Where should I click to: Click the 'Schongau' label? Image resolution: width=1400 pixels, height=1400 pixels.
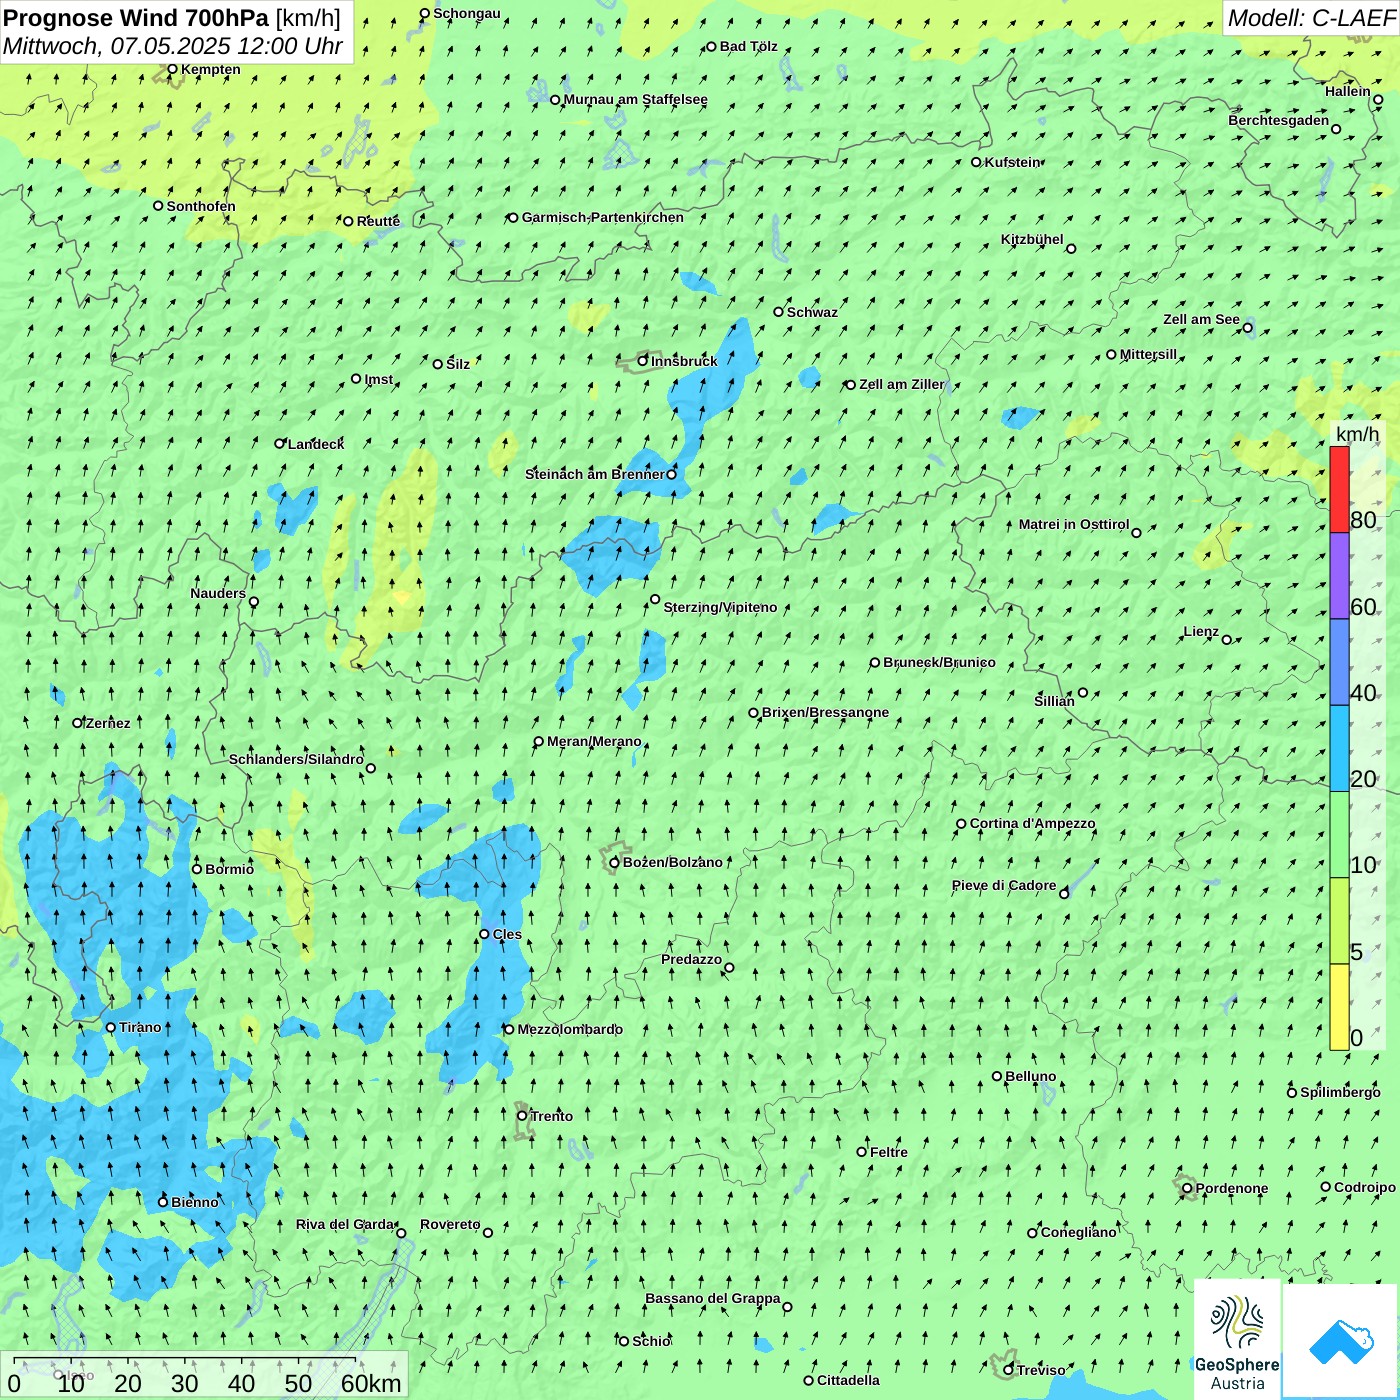pos(466,13)
